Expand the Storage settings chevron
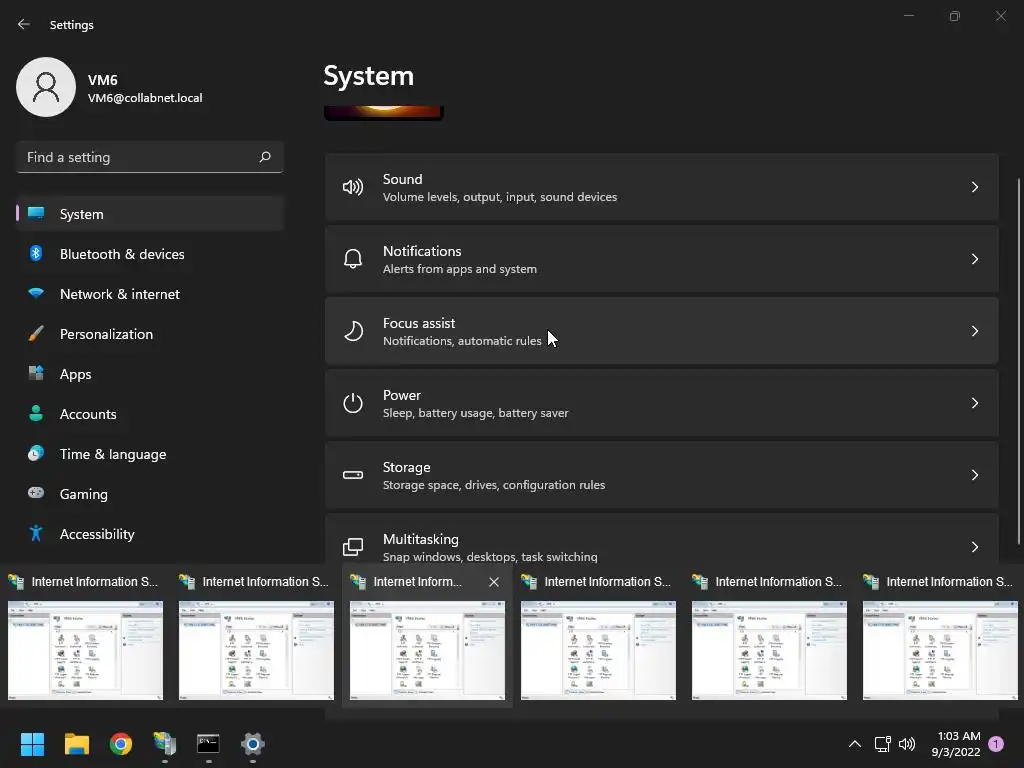 974,475
